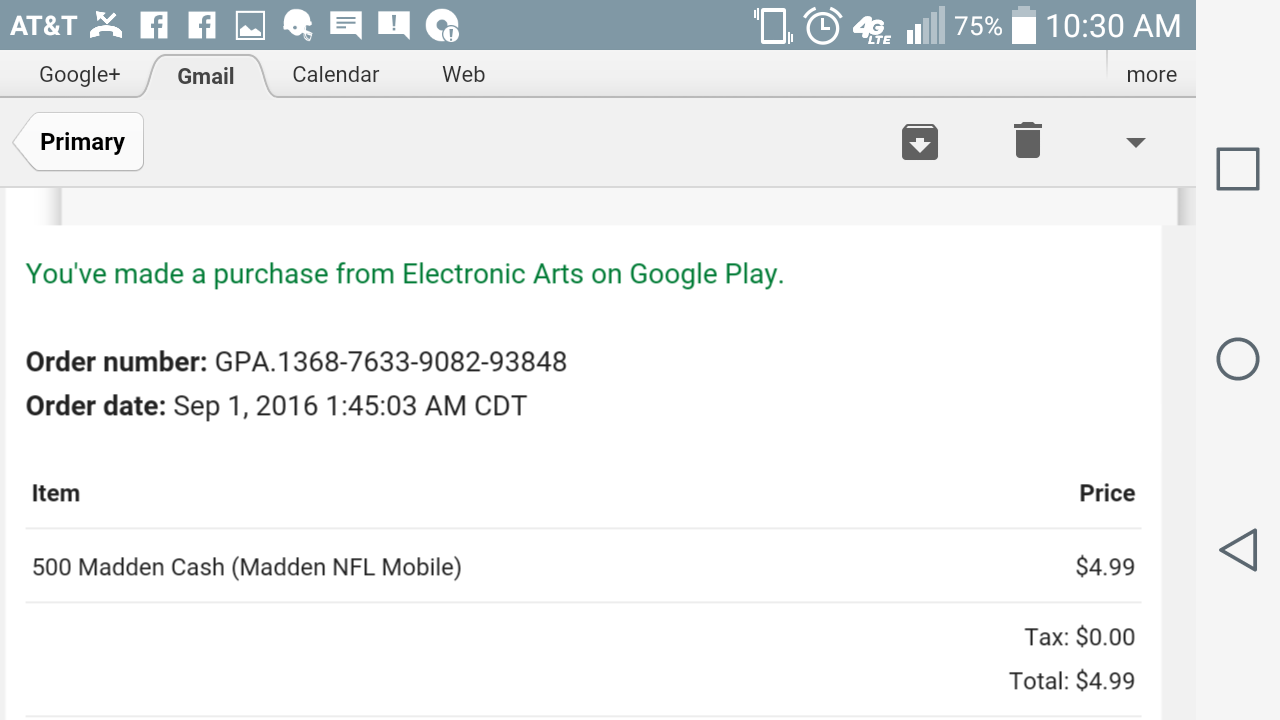
Task: Tap the Android recent apps square button
Action: tap(1238, 169)
